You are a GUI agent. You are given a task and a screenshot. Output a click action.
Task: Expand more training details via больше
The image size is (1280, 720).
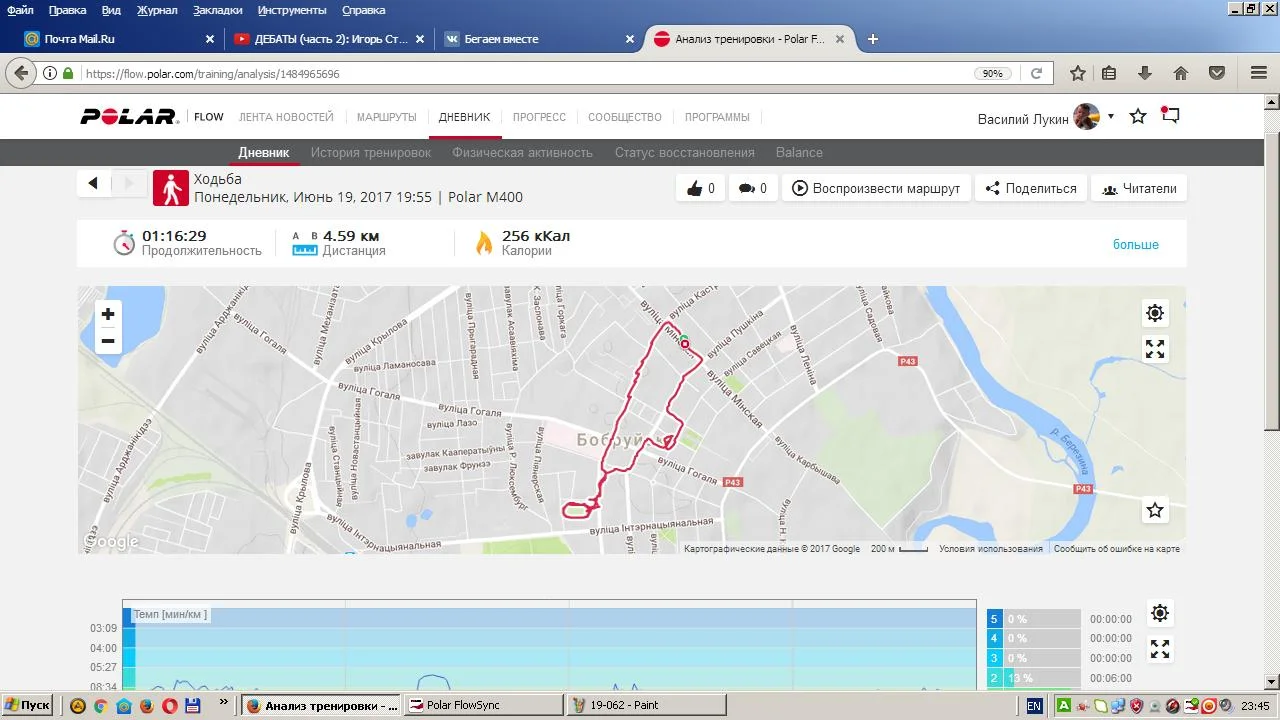click(x=1136, y=244)
